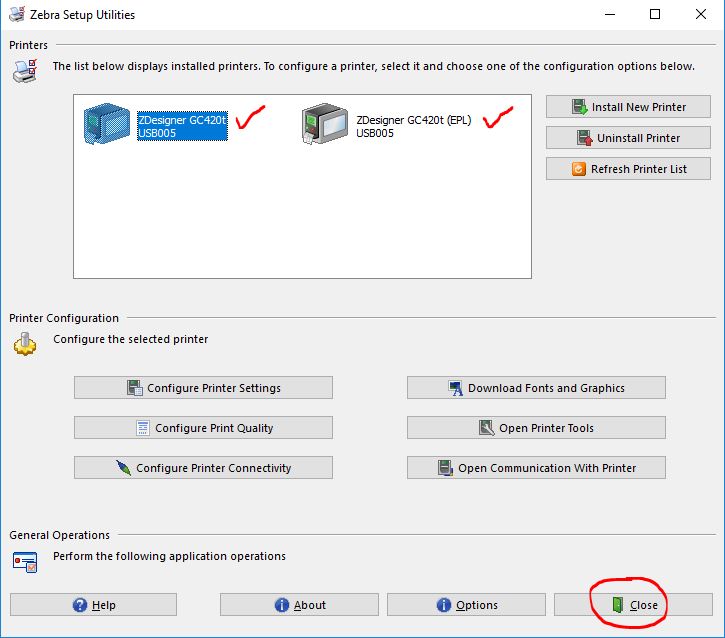Click 'Configure the selected printer' text
The width and height of the screenshot is (725, 638).
130,339
